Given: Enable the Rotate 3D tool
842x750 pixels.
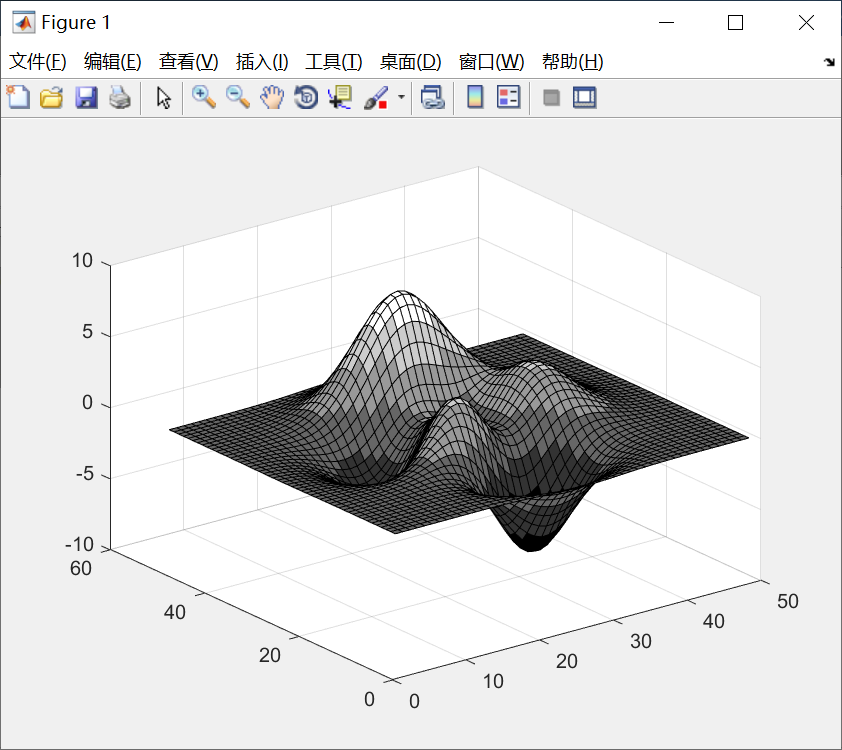Looking at the screenshot, I should coord(306,98).
